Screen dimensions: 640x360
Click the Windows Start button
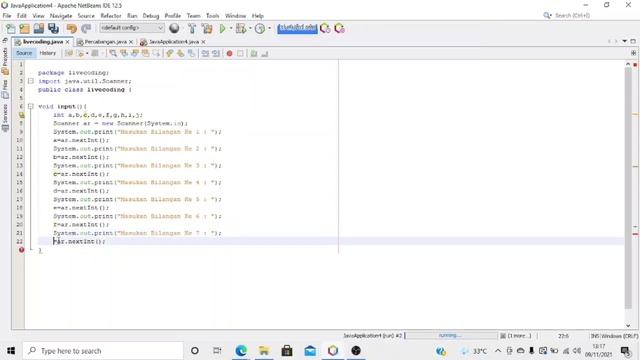(x=11, y=351)
